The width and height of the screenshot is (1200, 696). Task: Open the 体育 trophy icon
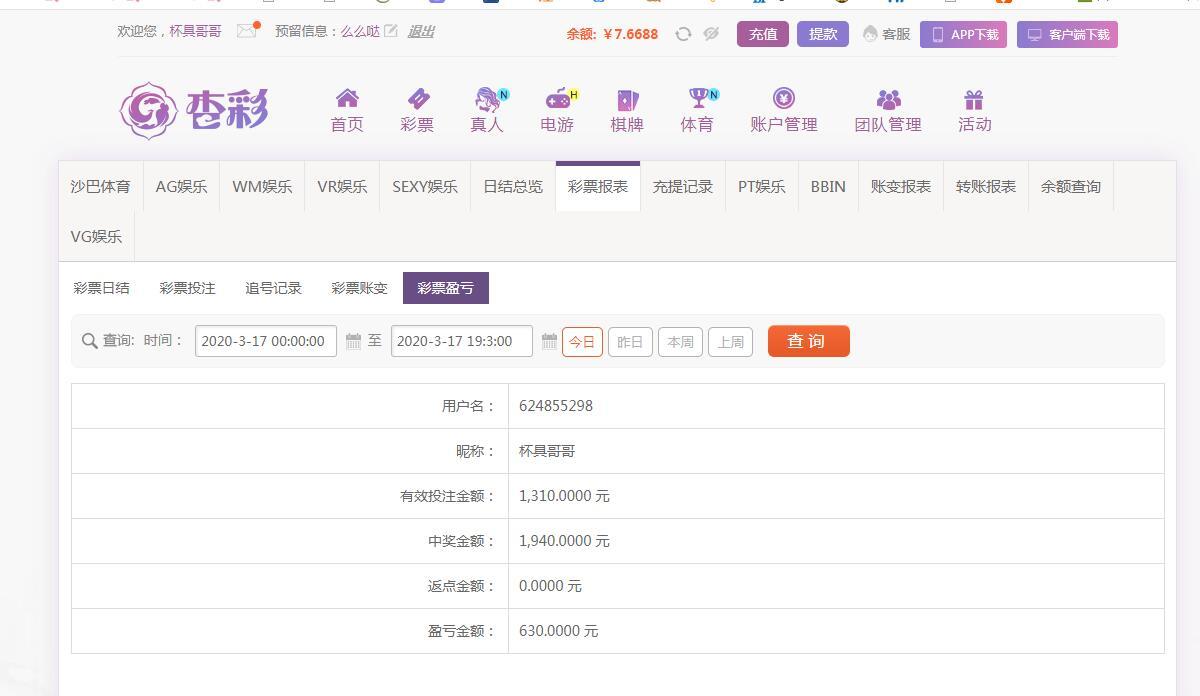[x=698, y=98]
